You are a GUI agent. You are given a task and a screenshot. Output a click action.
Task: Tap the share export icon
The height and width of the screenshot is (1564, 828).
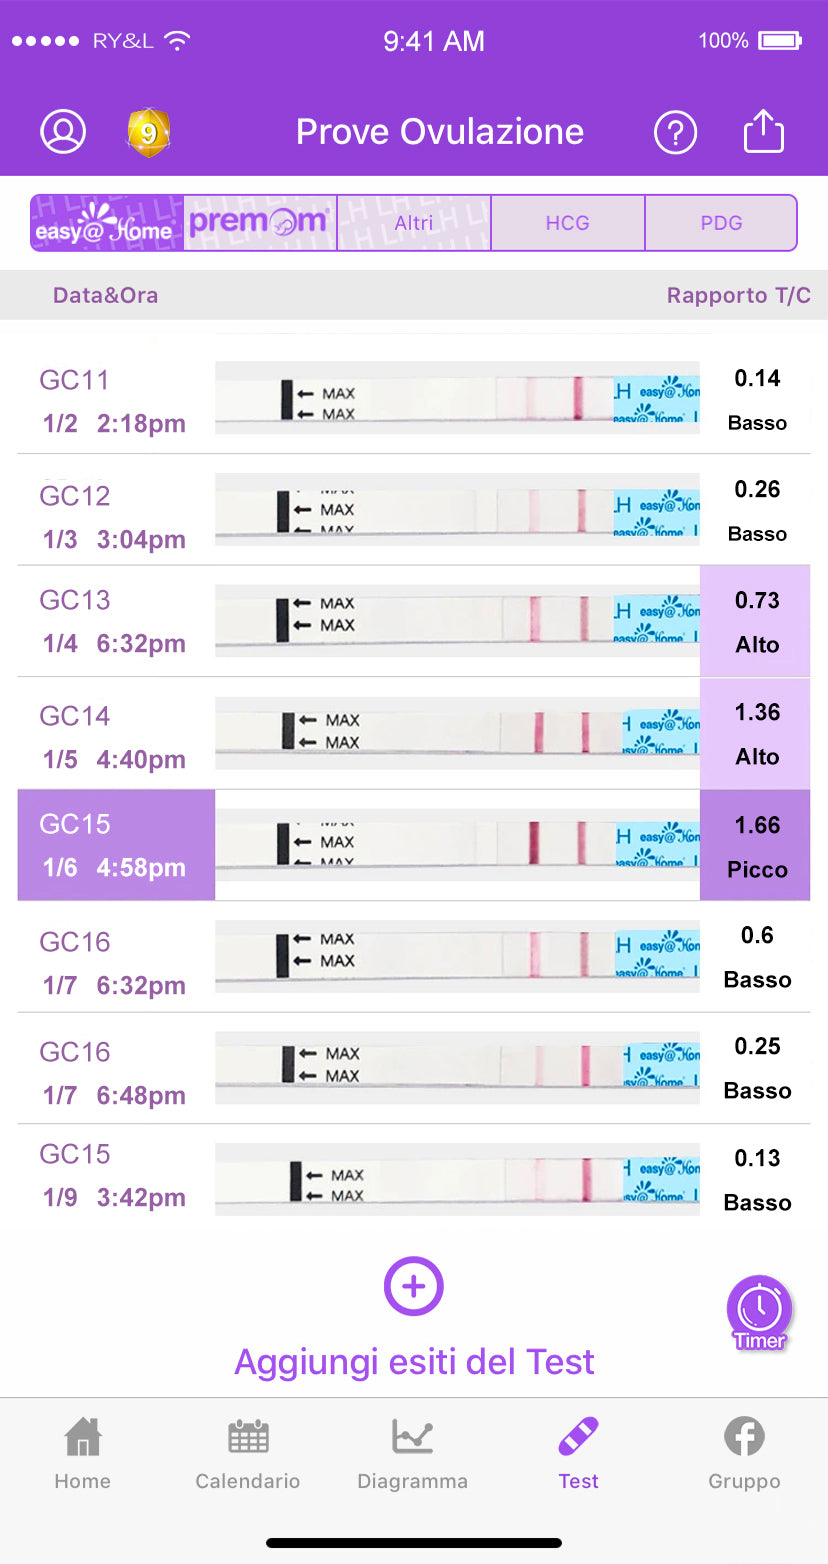(764, 132)
